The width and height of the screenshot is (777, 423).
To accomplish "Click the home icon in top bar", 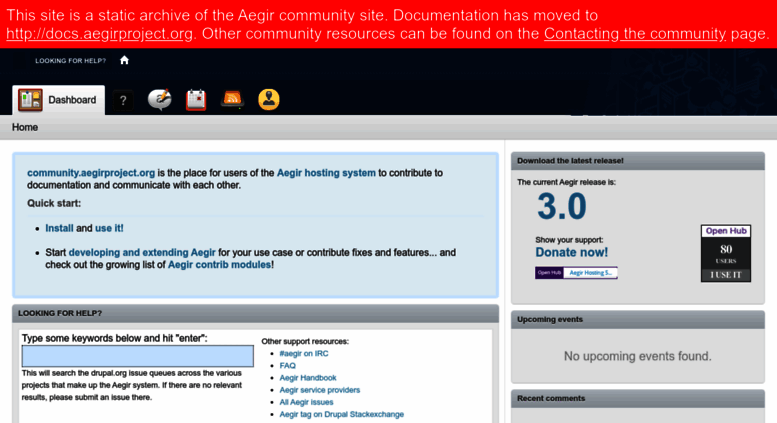I will click(x=124, y=60).
